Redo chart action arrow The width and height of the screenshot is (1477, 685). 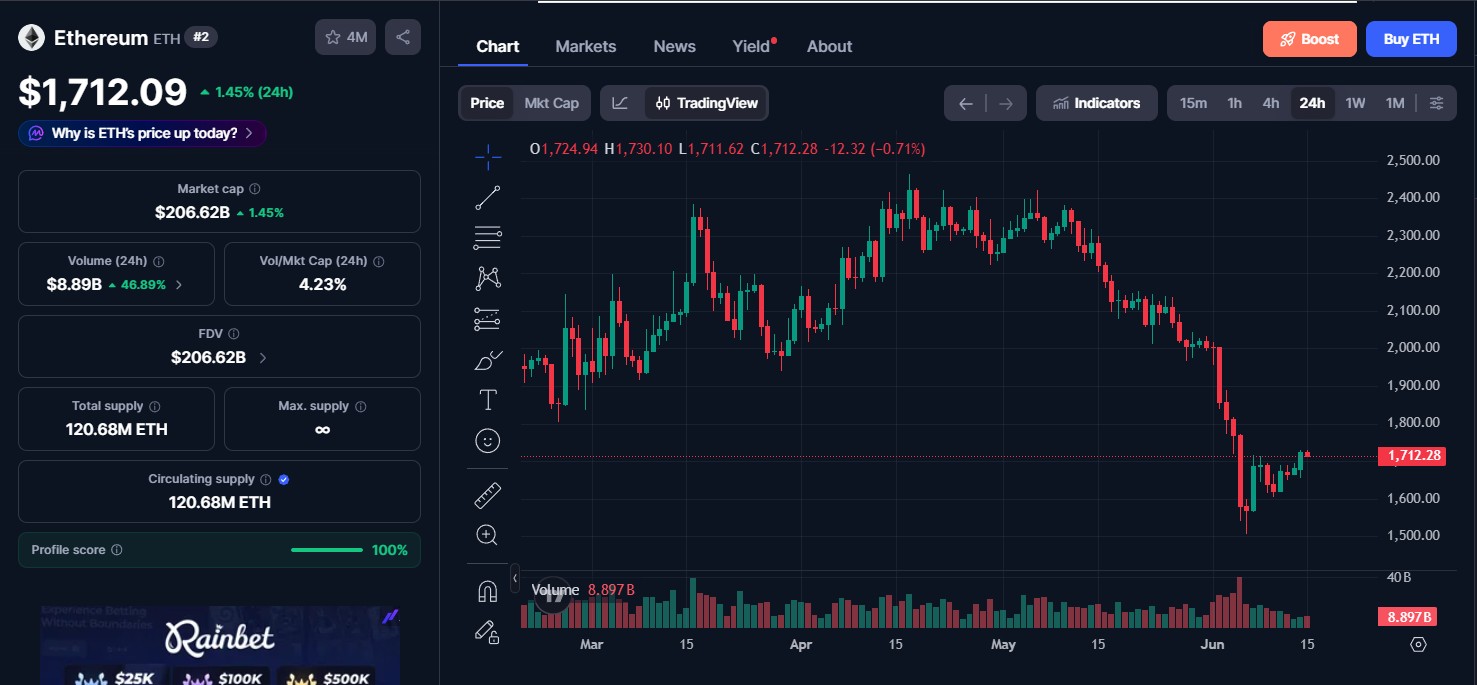[x=1006, y=103]
